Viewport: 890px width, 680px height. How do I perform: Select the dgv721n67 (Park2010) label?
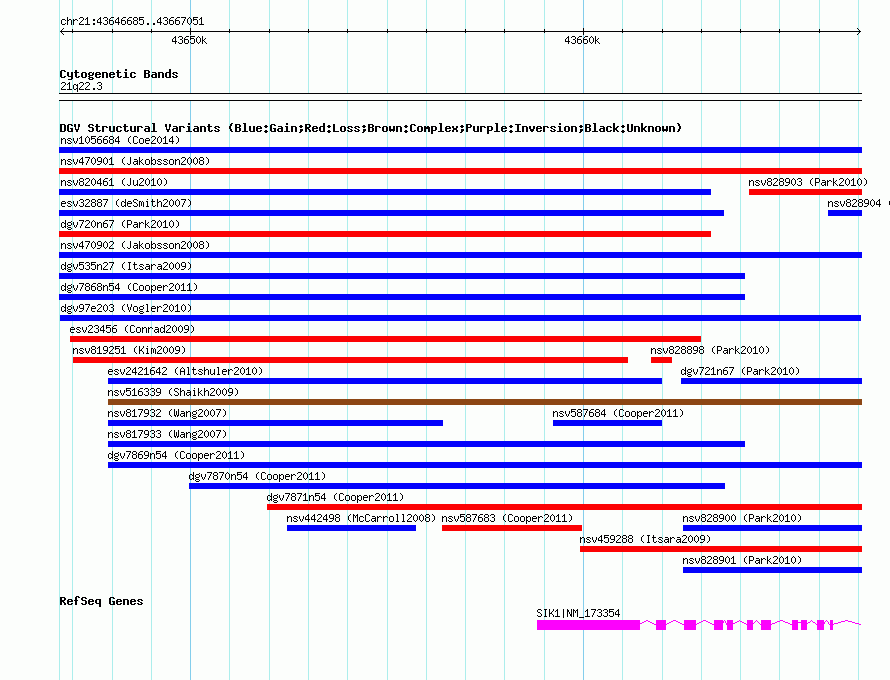click(x=740, y=371)
